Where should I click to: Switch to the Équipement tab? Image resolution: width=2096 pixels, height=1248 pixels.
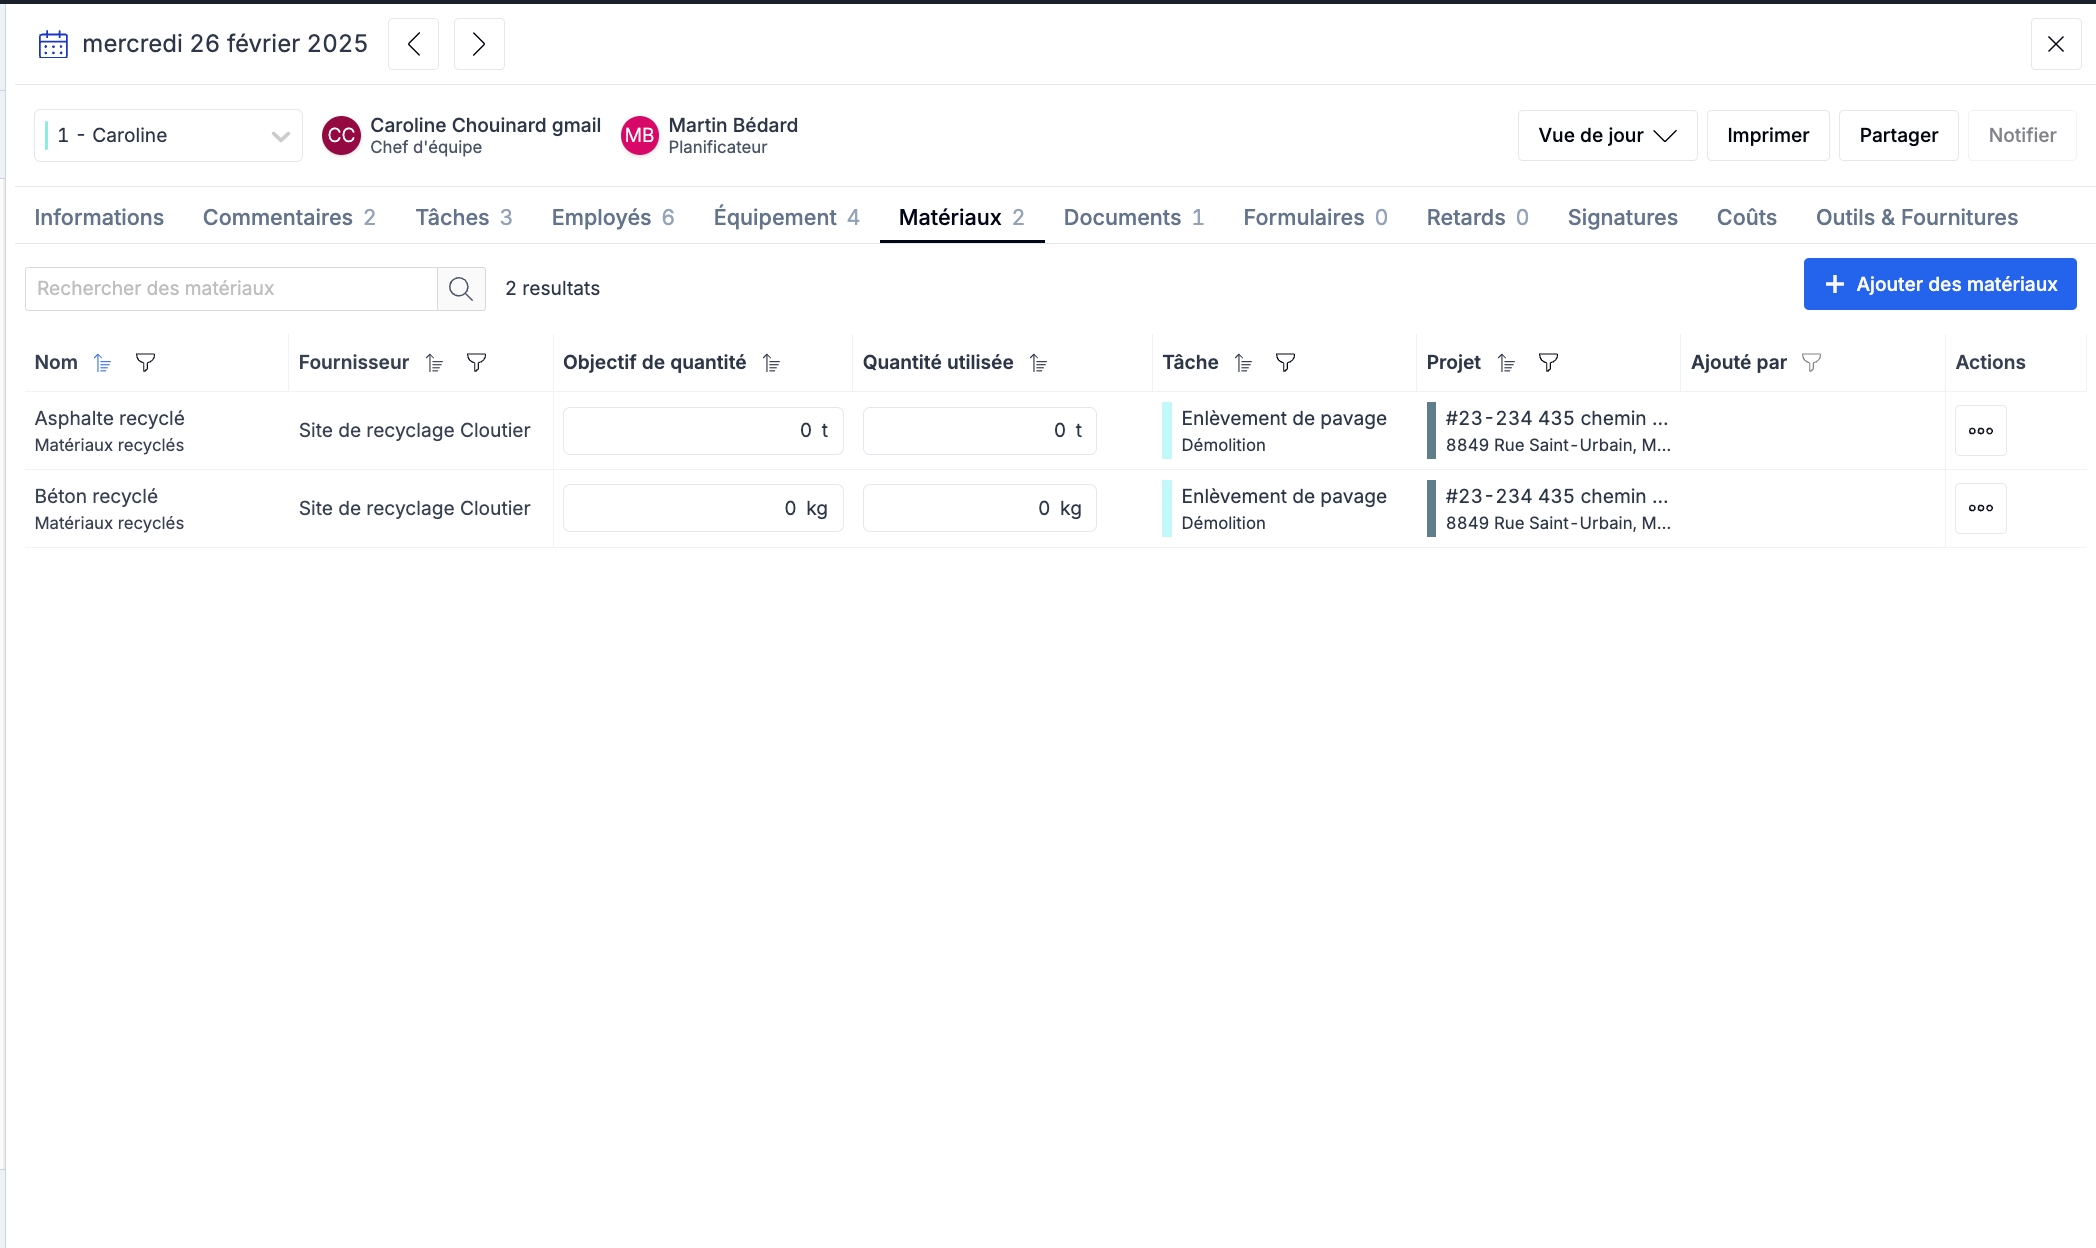tap(786, 217)
